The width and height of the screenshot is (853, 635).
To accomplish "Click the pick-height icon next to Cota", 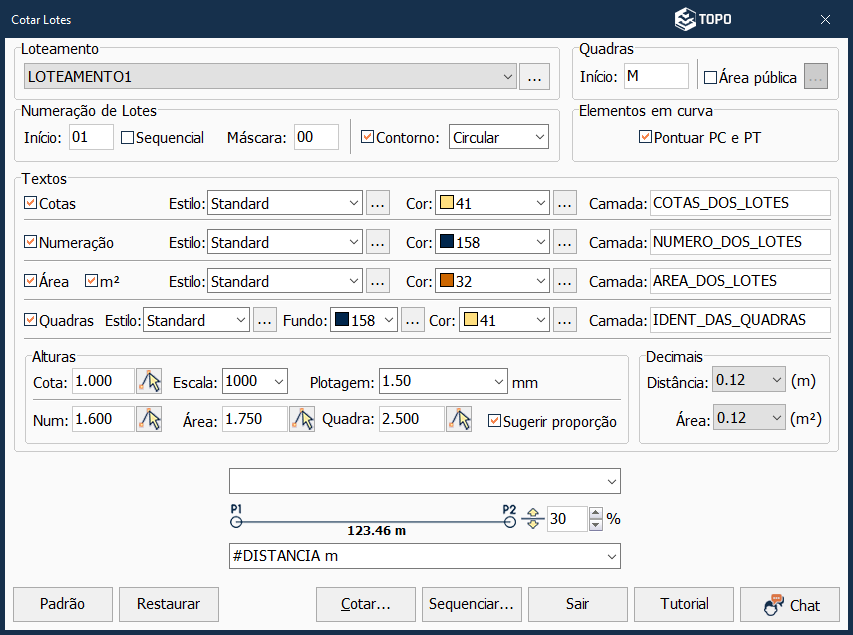I will click(149, 381).
